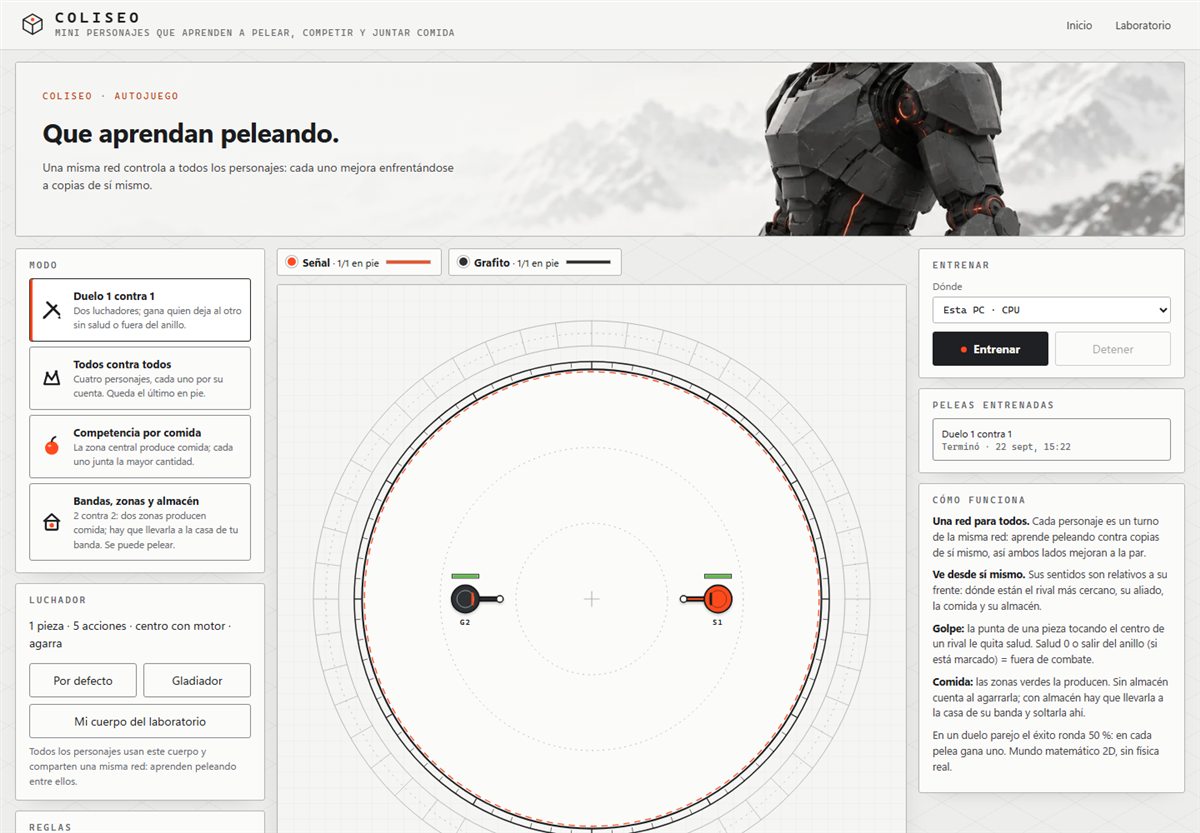Viewport: 1200px width, 833px height.
Task: Open the trained fight Duelo 1 contra 1 entry
Action: 1051,439
